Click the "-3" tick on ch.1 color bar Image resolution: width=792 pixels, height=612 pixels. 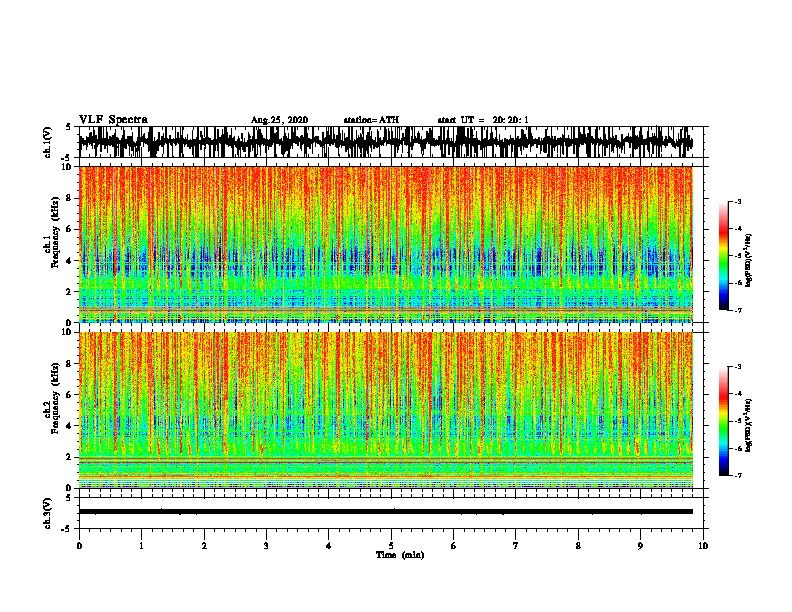(x=738, y=201)
